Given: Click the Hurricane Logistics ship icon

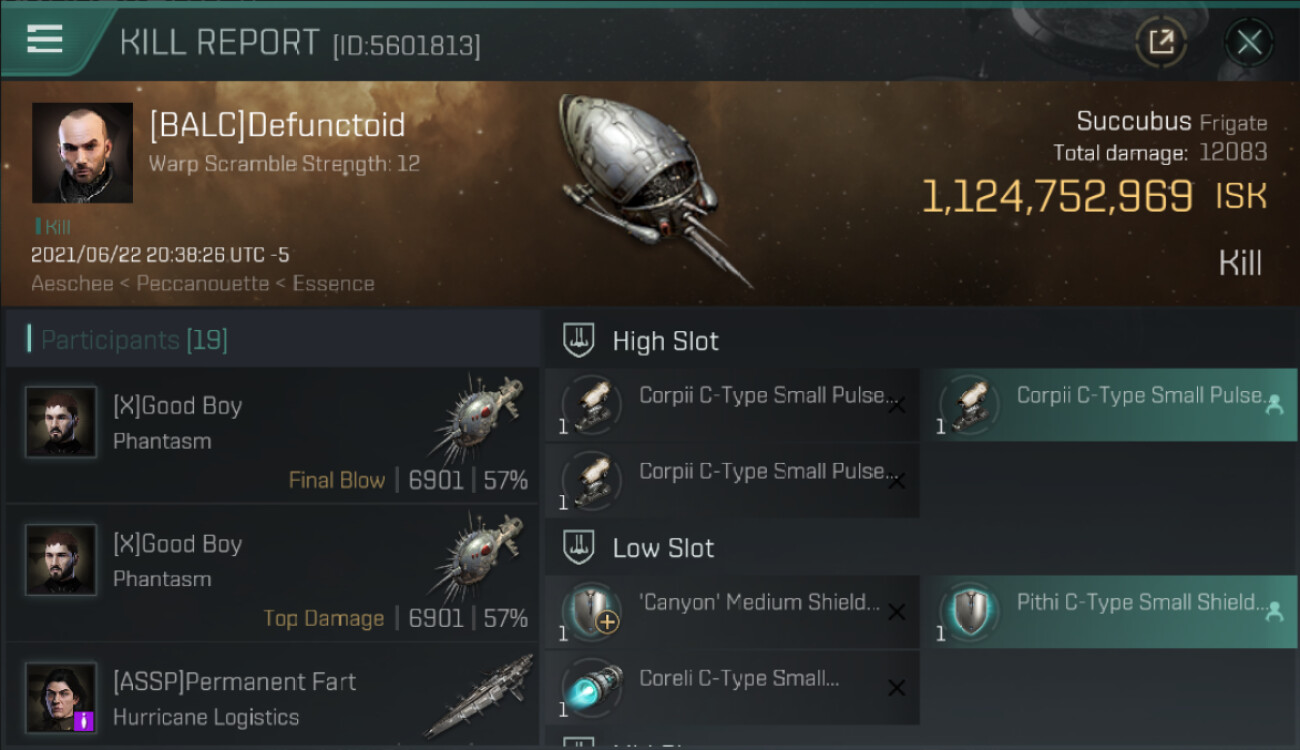Looking at the screenshot, I should [478, 697].
